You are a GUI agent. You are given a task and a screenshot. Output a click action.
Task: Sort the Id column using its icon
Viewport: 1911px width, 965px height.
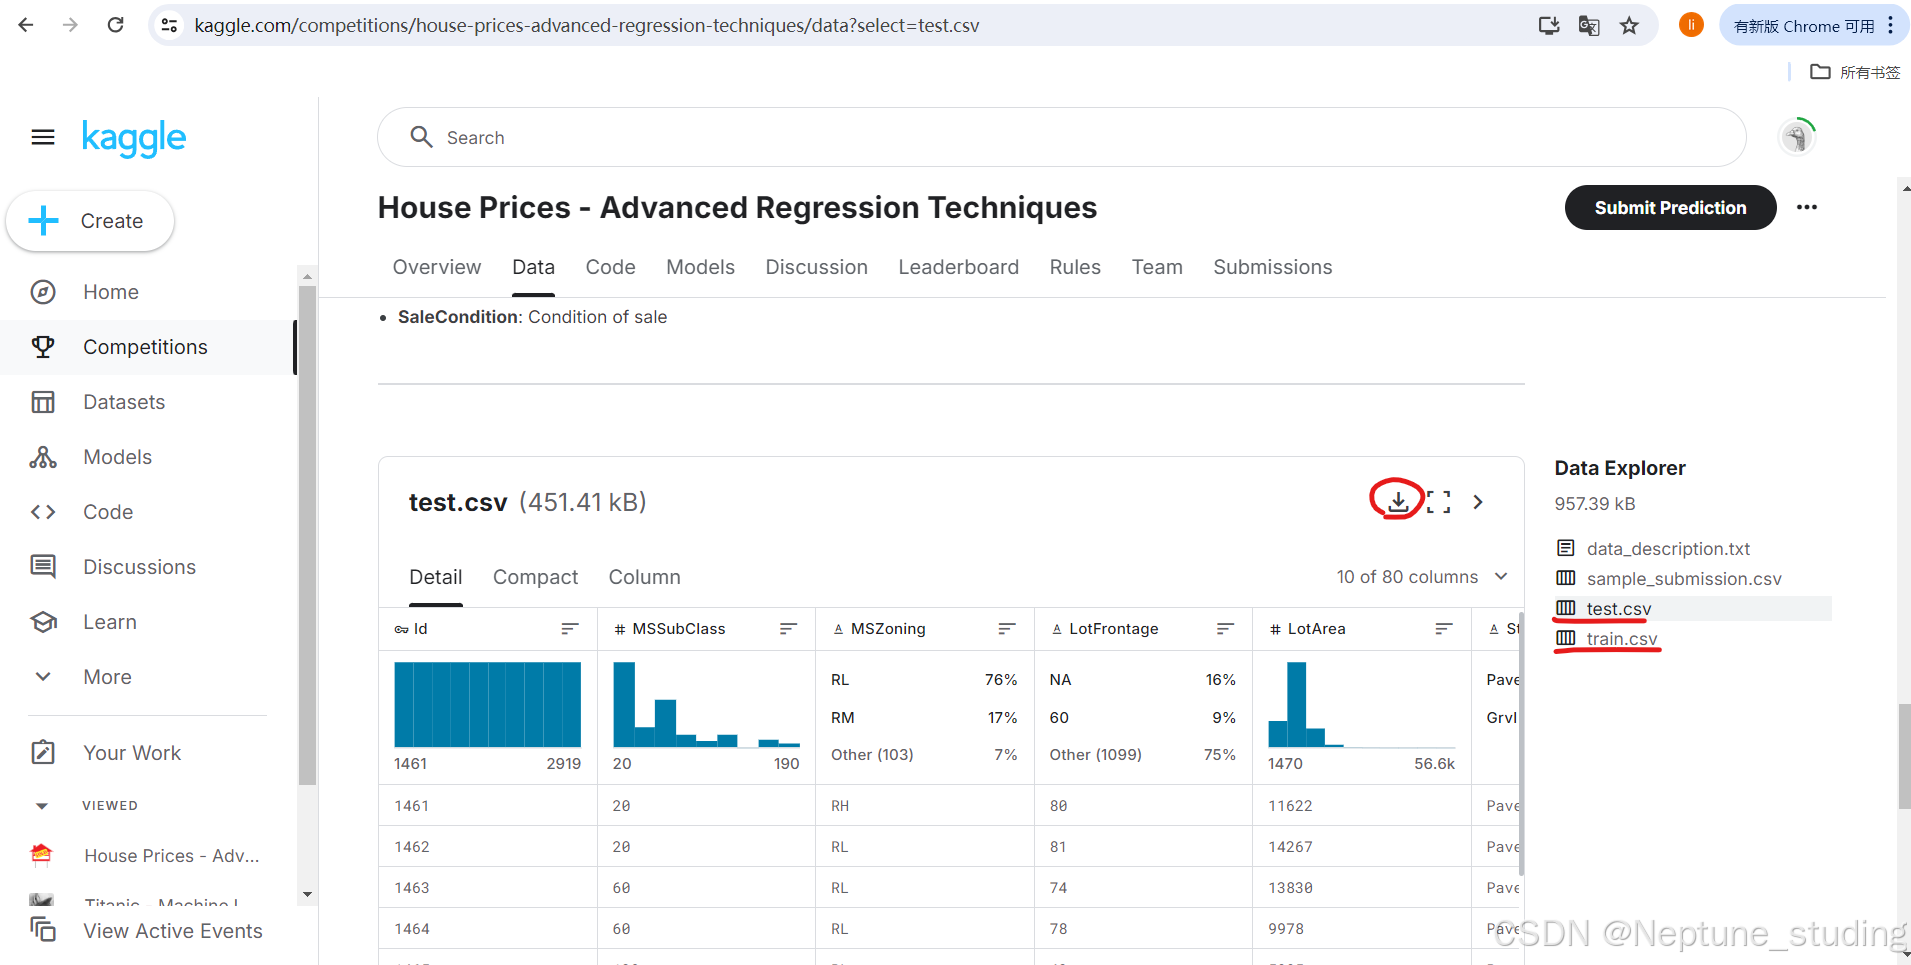point(570,628)
